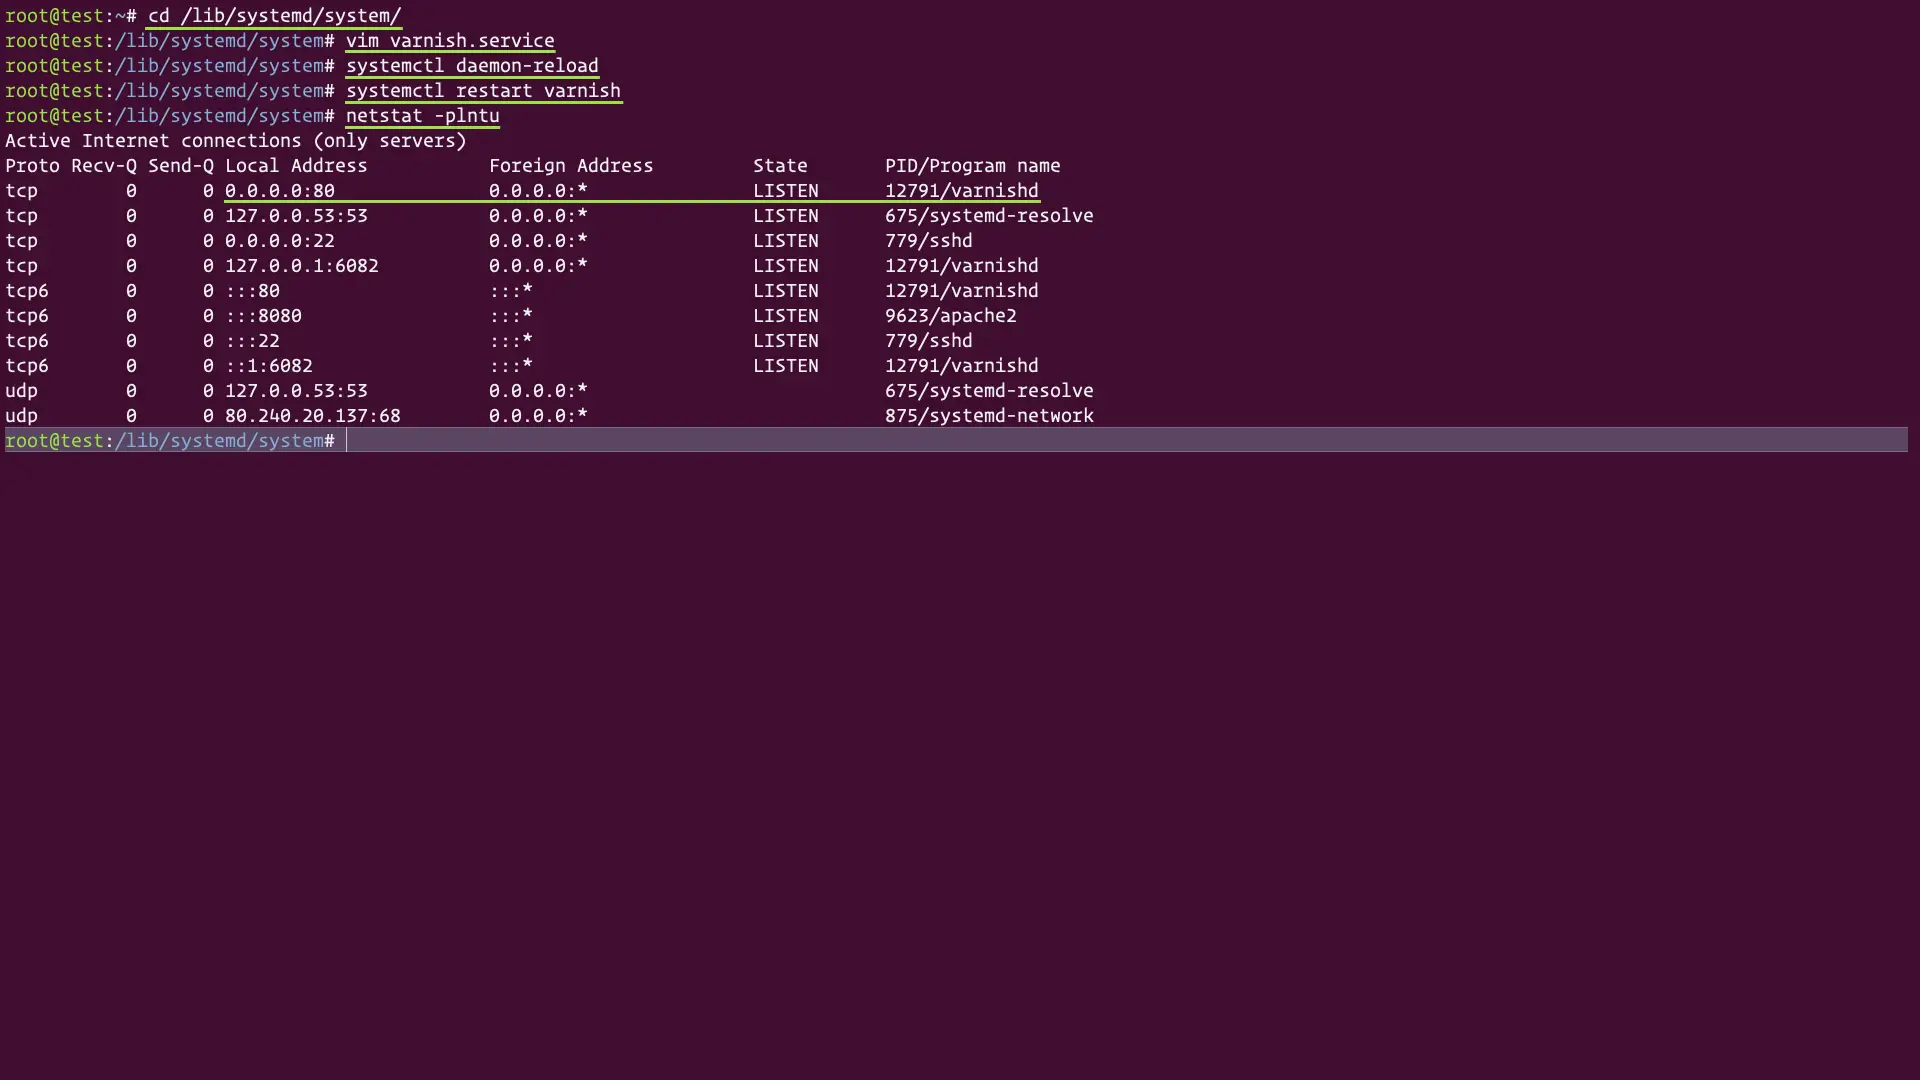Image resolution: width=1920 pixels, height=1080 pixels.
Task: Click '779/sshd' in the 0.0.0.0:22 row
Action: click(x=929, y=241)
